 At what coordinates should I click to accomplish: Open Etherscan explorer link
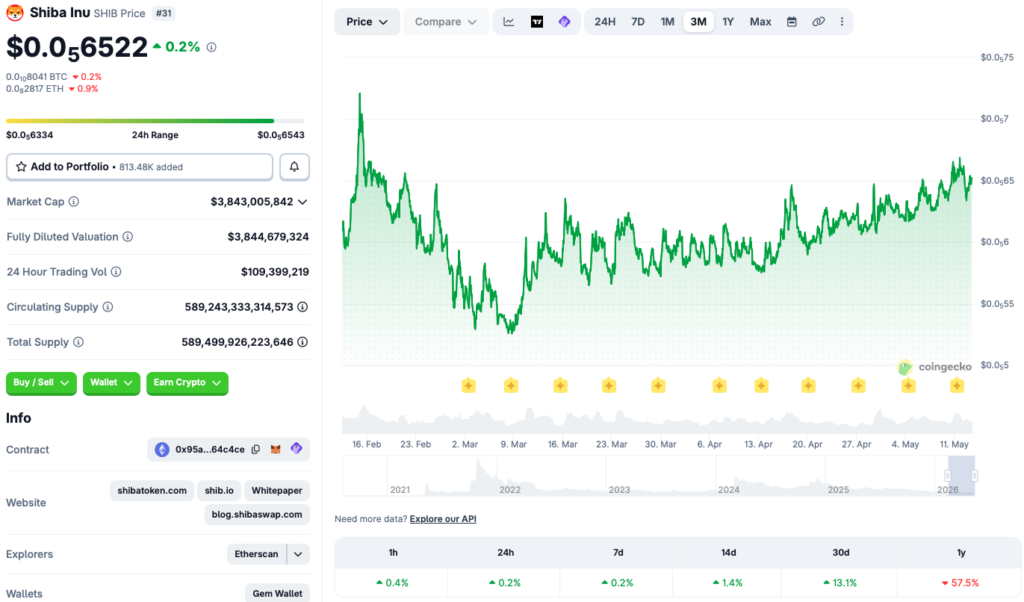click(x=256, y=554)
